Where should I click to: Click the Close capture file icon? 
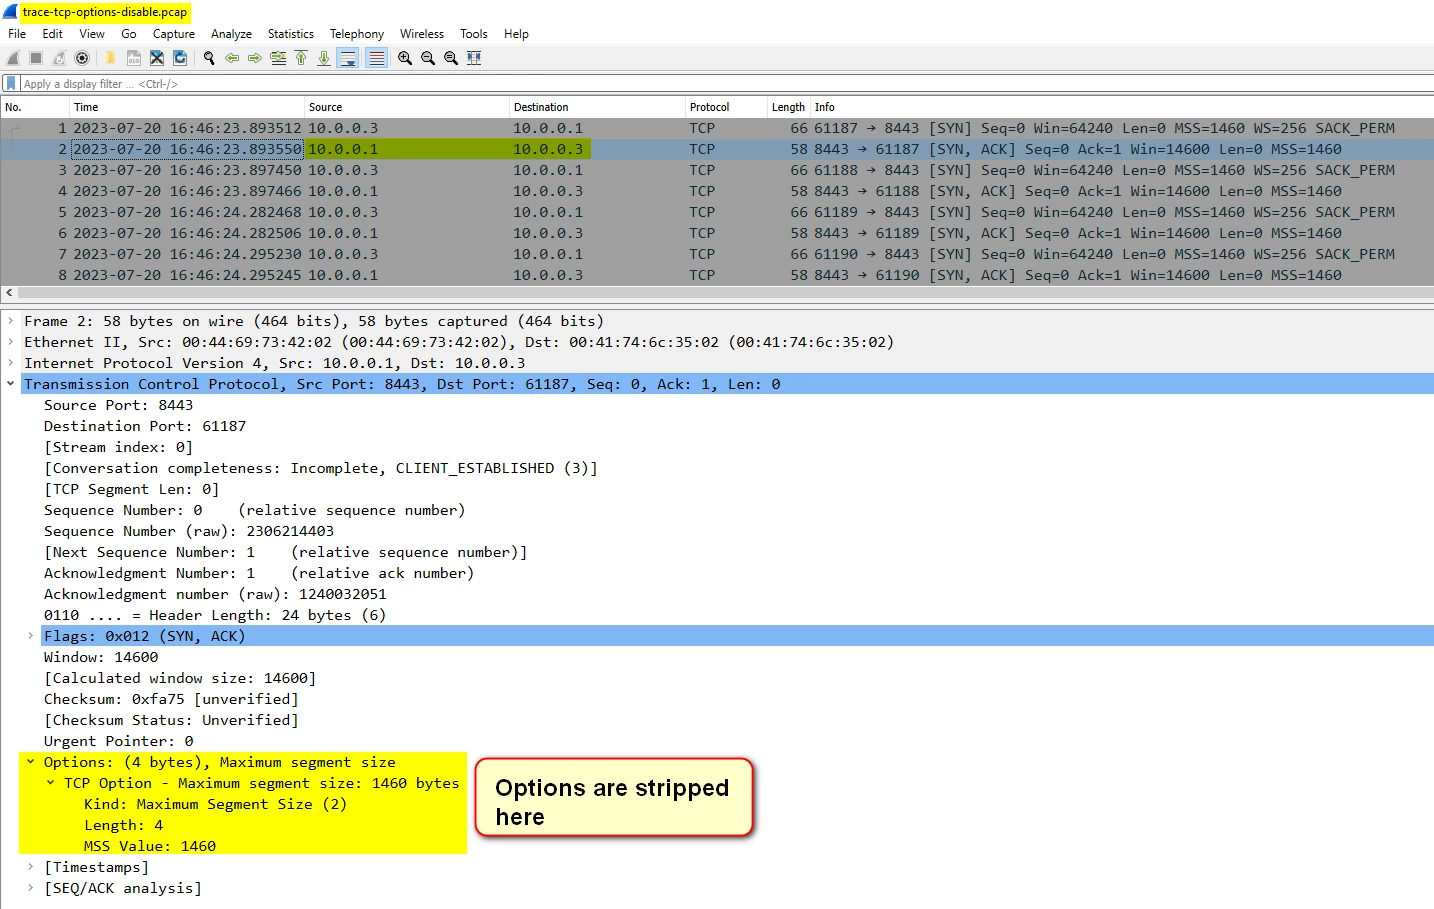point(157,58)
